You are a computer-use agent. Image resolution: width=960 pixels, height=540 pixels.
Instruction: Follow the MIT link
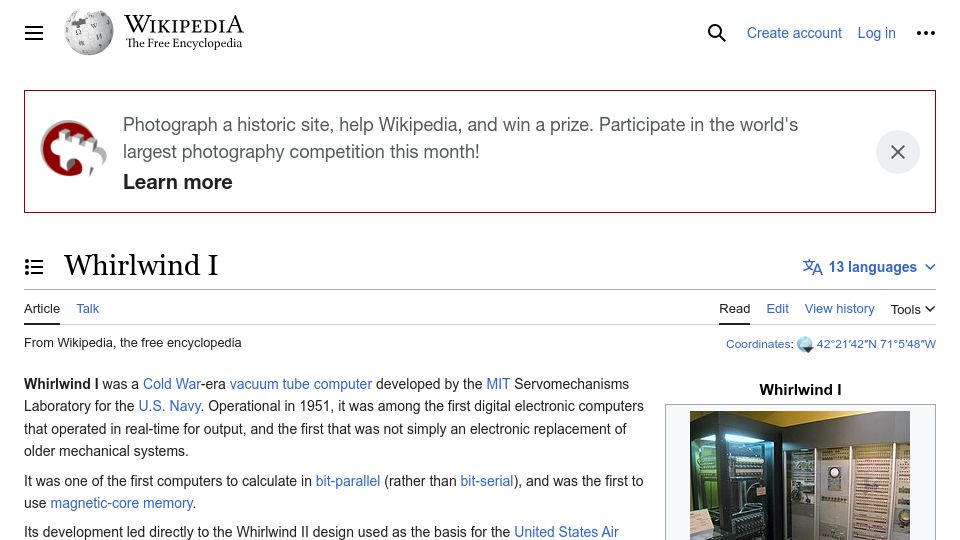498,384
